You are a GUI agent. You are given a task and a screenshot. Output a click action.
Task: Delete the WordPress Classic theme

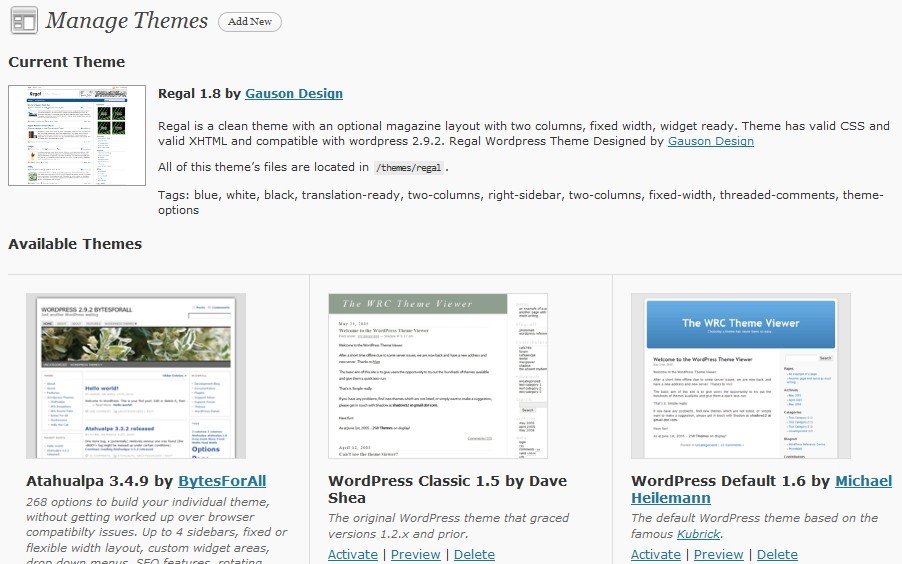[474, 554]
